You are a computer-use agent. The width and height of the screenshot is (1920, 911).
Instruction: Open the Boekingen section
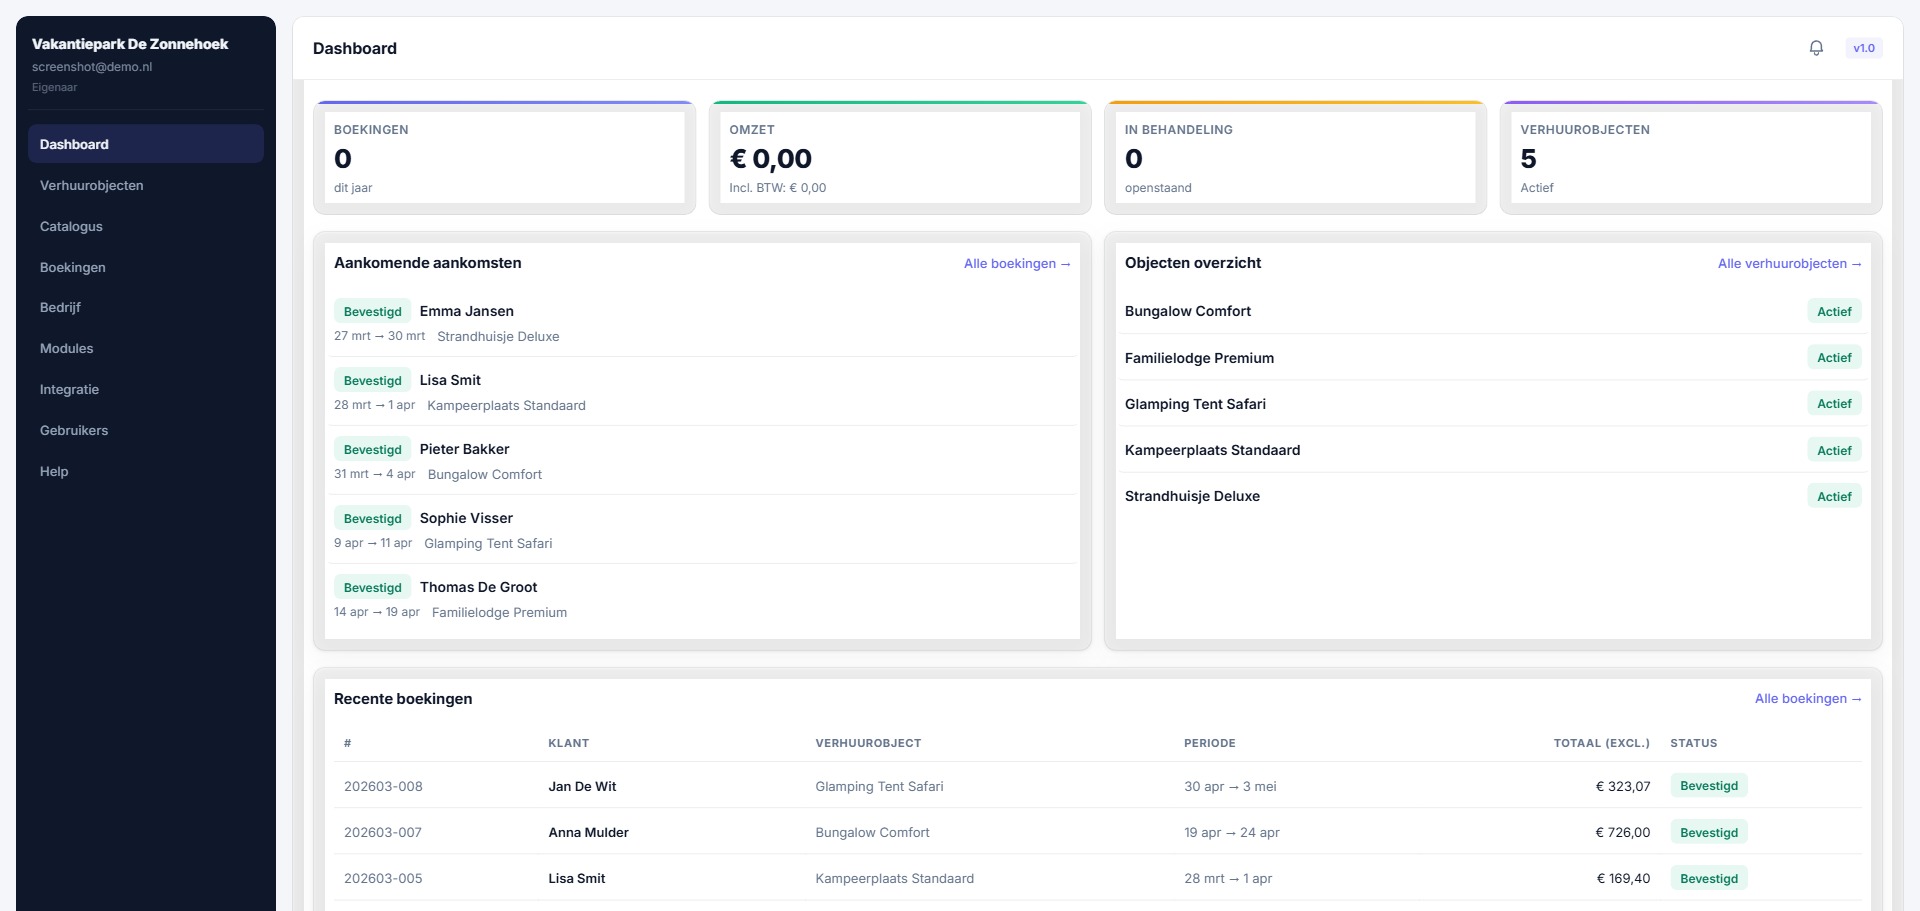click(72, 267)
